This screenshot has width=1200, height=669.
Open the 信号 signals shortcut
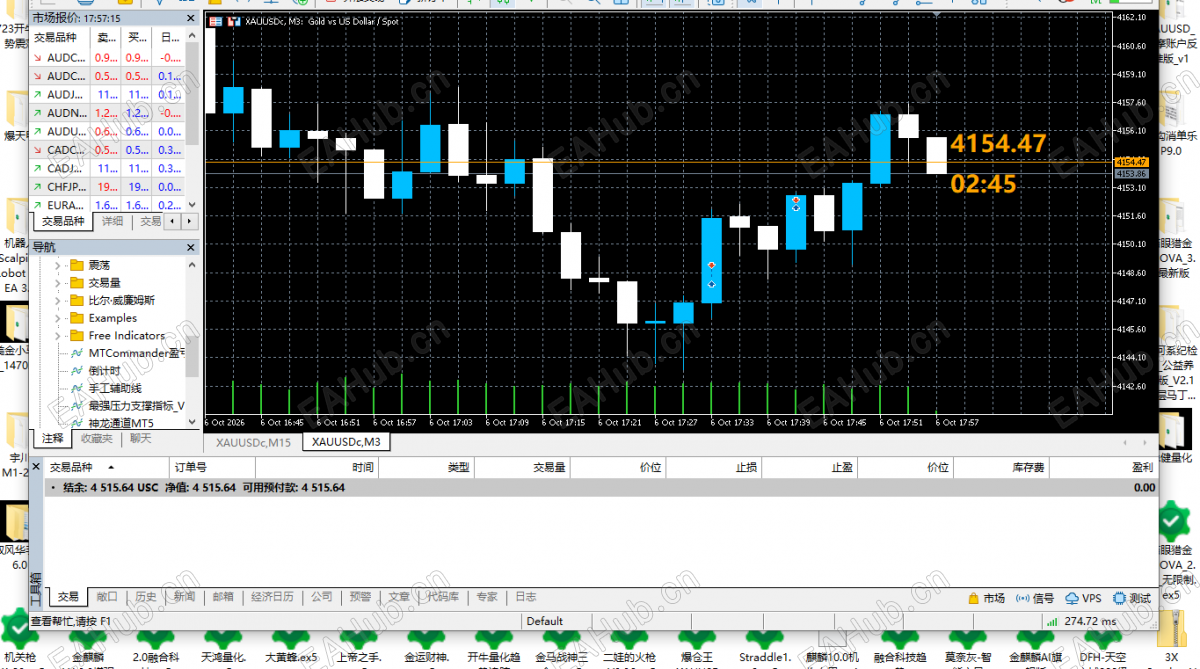point(1035,597)
